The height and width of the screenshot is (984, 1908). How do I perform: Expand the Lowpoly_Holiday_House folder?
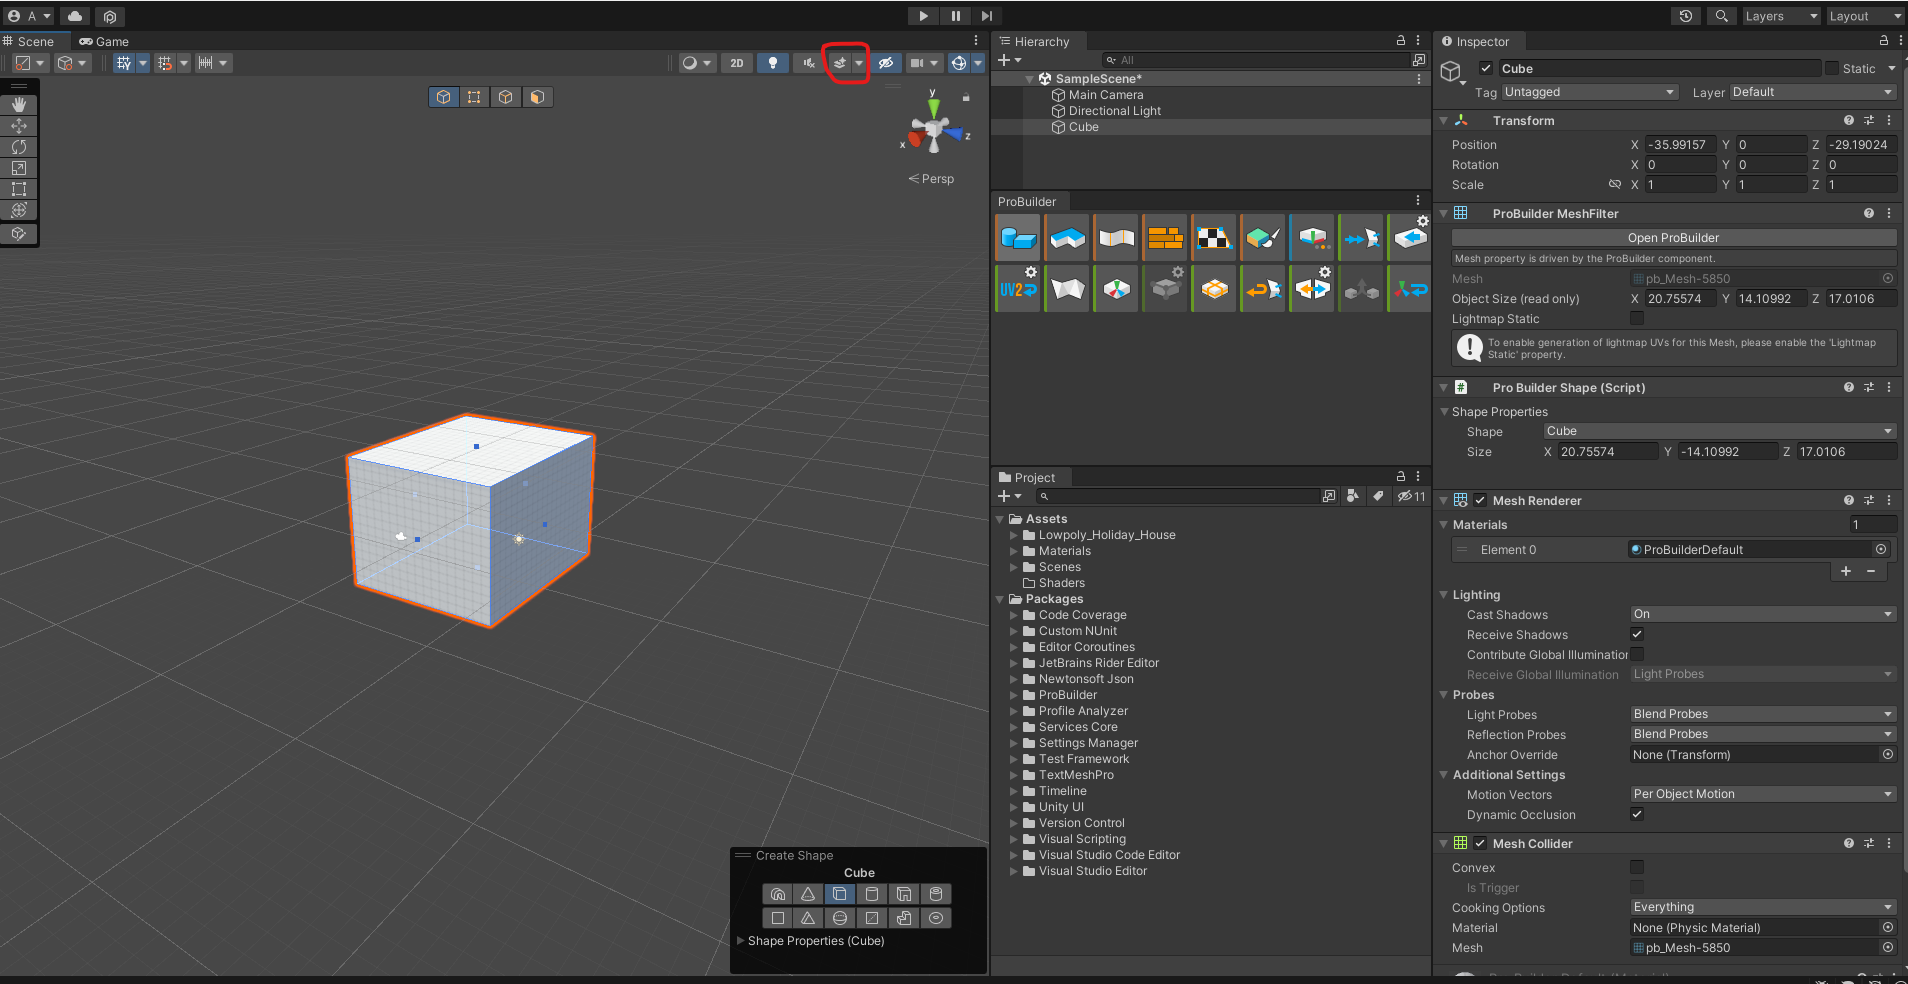(1014, 535)
